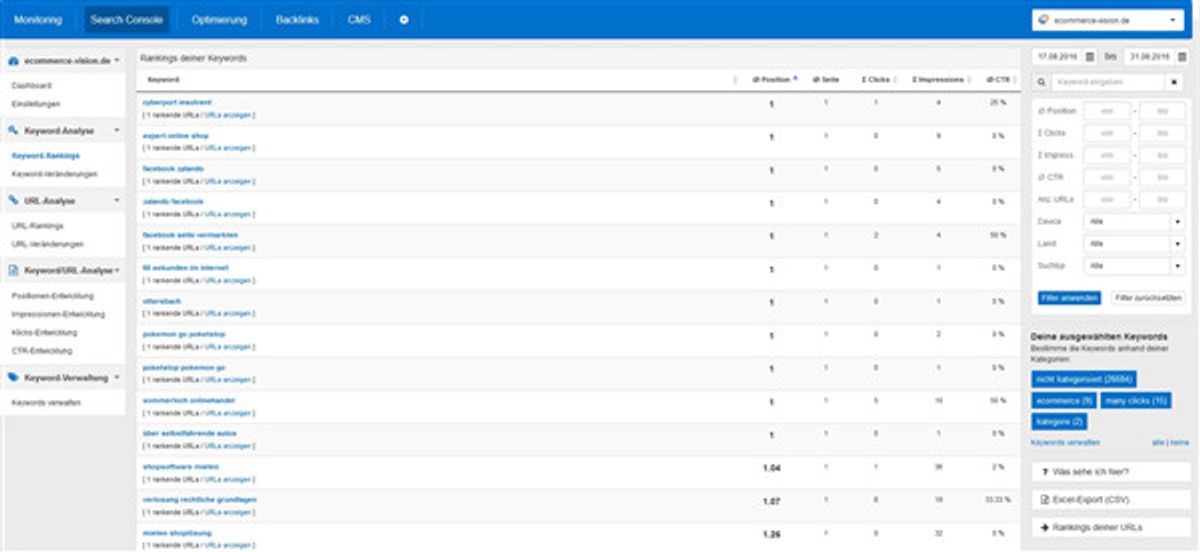Click the Ø Position 'von' filter field
Screen dimensions: 1200x552
coord(1107,111)
